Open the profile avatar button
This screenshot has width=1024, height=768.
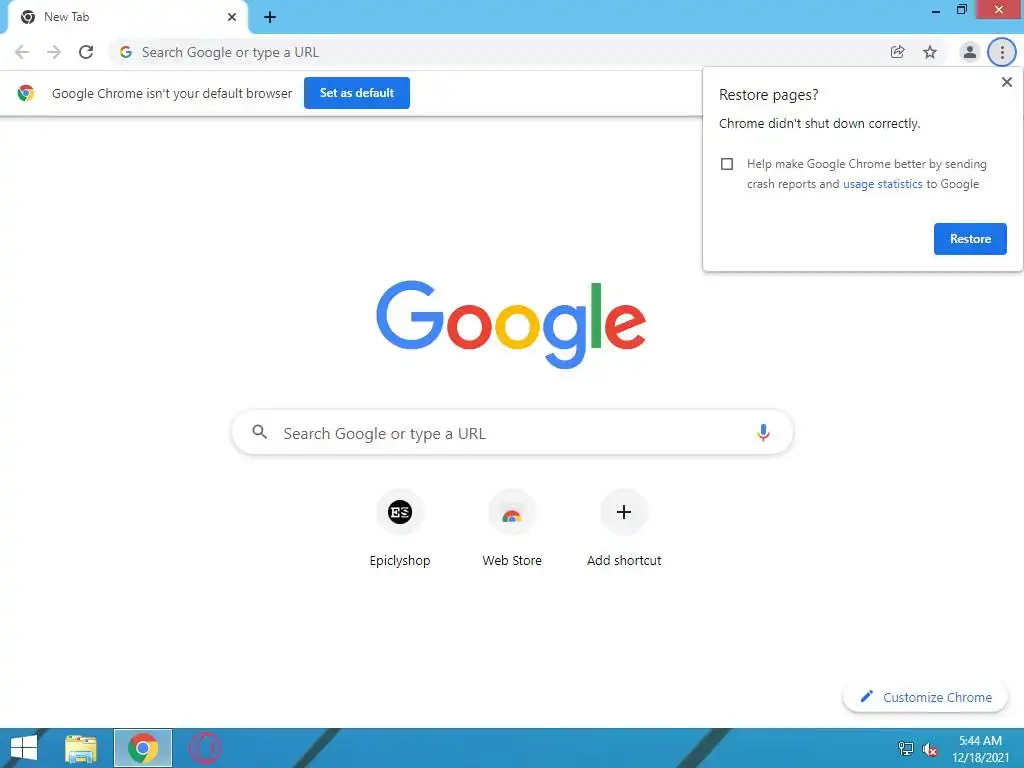point(970,52)
